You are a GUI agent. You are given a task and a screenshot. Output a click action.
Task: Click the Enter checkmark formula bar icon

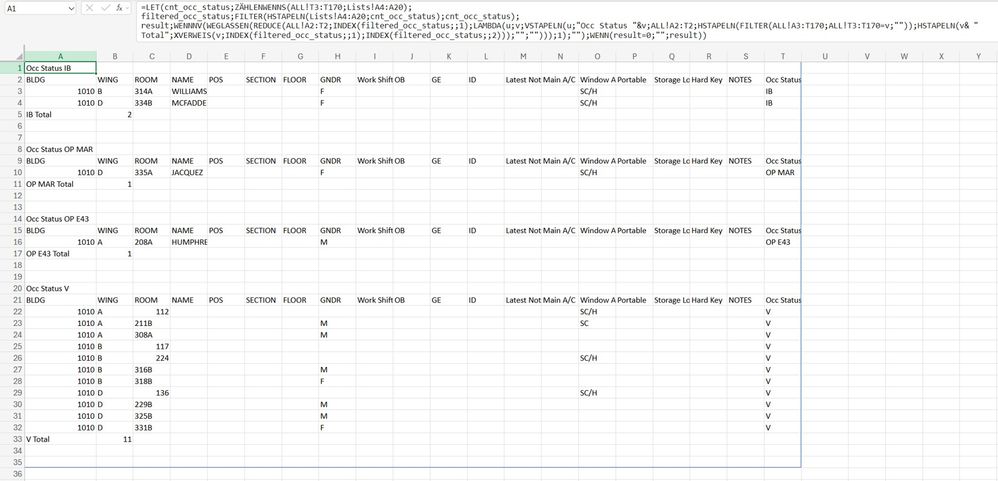tap(104, 8)
